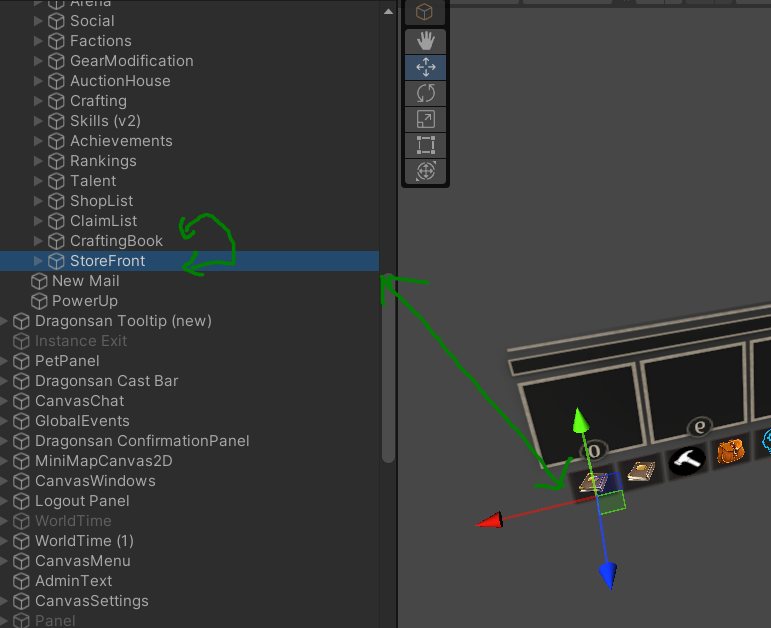Select New Mail in the hierarchy

[x=85, y=281]
